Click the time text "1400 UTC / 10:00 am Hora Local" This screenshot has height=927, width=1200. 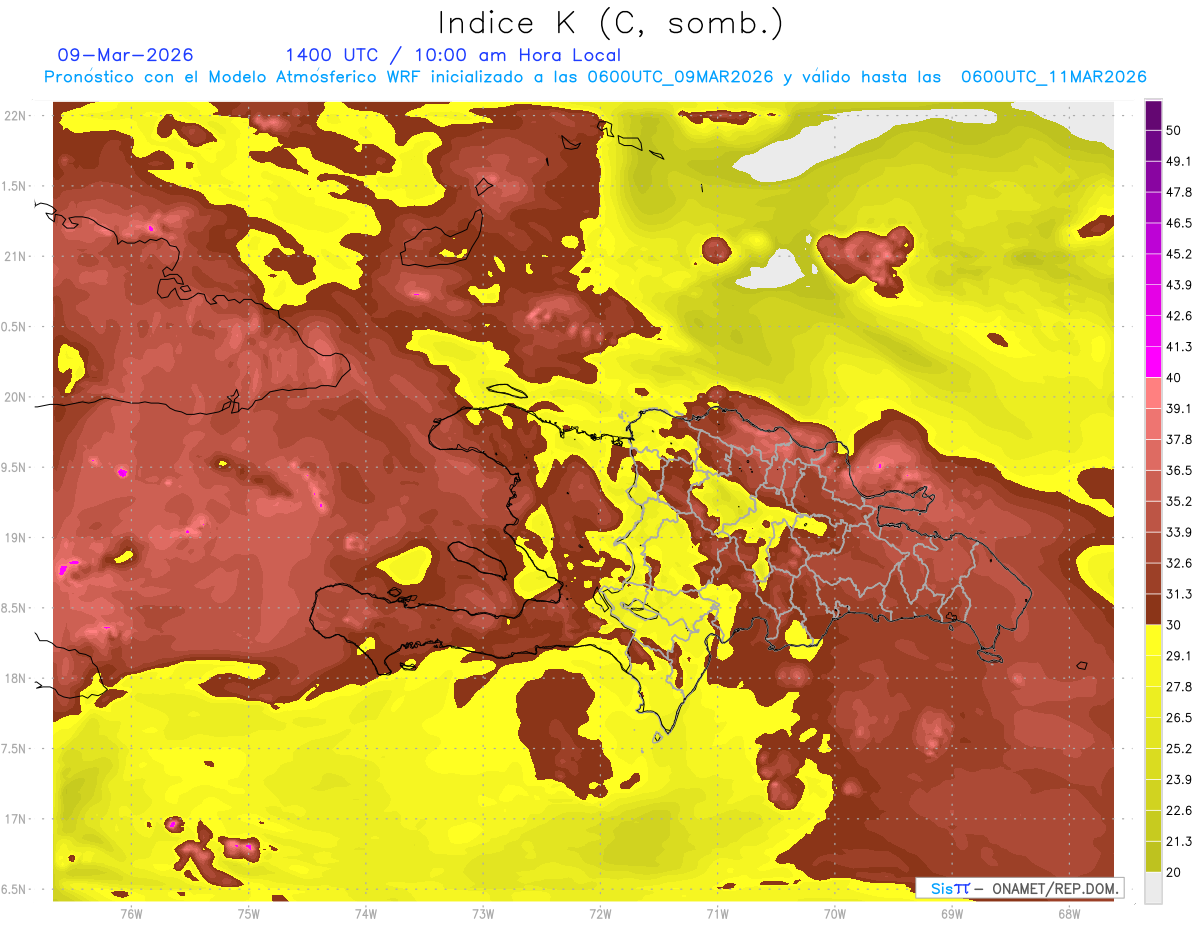(453, 55)
